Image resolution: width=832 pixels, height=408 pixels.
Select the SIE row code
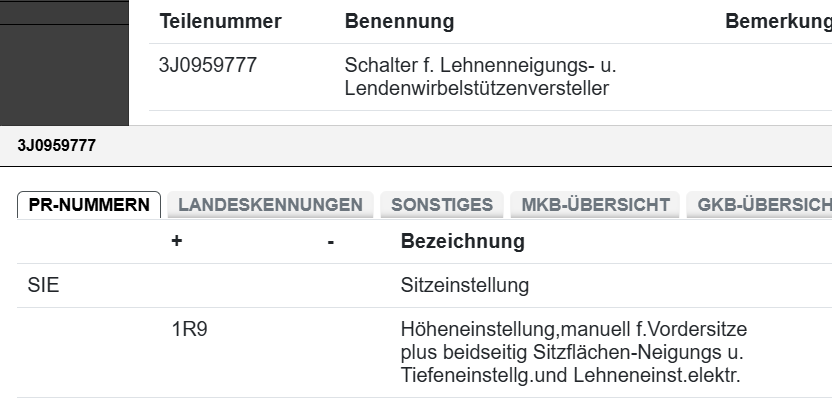click(43, 286)
